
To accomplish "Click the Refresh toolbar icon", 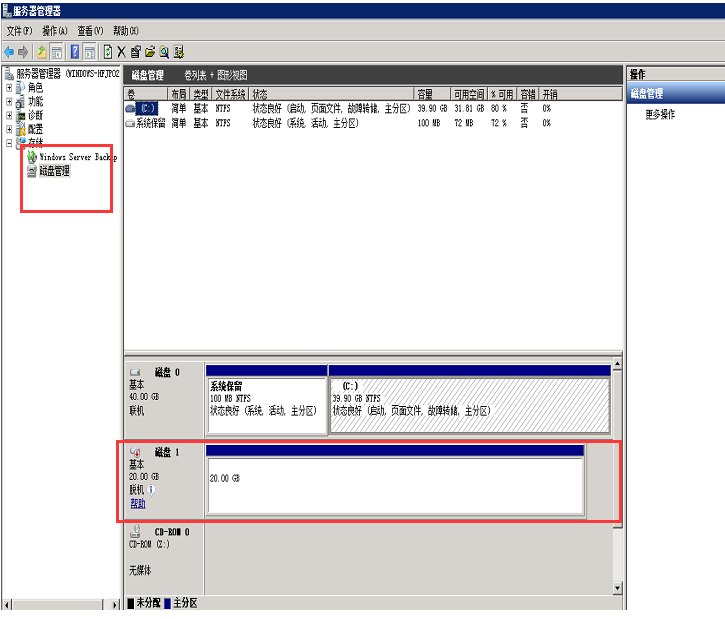I will (x=106, y=51).
